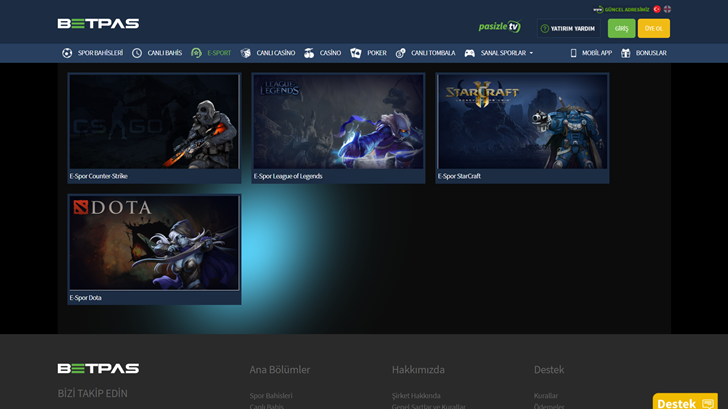Image resolution: width=728 pixels, height=409 pixels.
Task: Open Bonuslar menu link
Action: (651, 53)
